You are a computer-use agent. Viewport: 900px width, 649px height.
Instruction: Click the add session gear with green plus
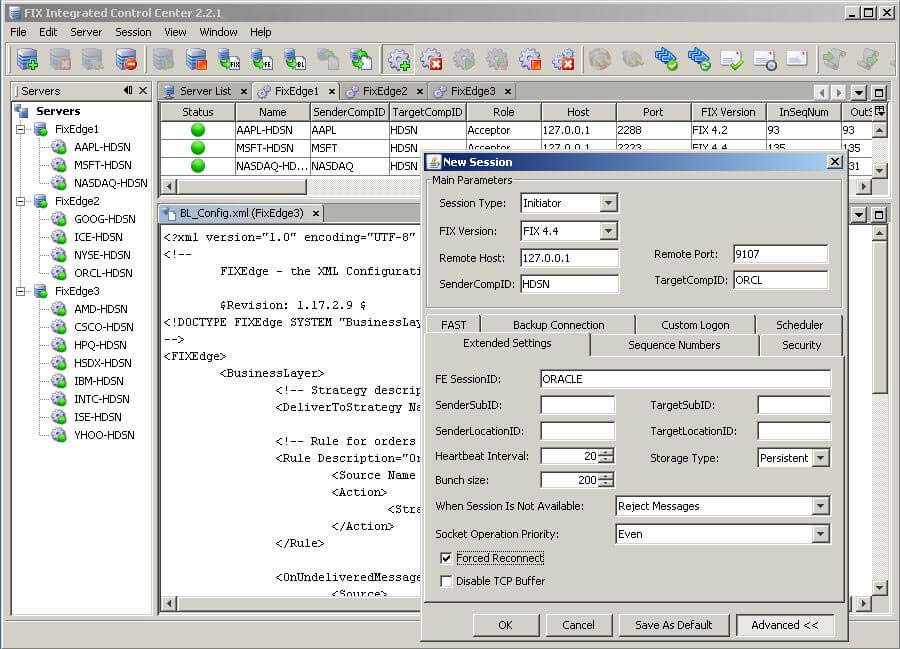(398, 59)
